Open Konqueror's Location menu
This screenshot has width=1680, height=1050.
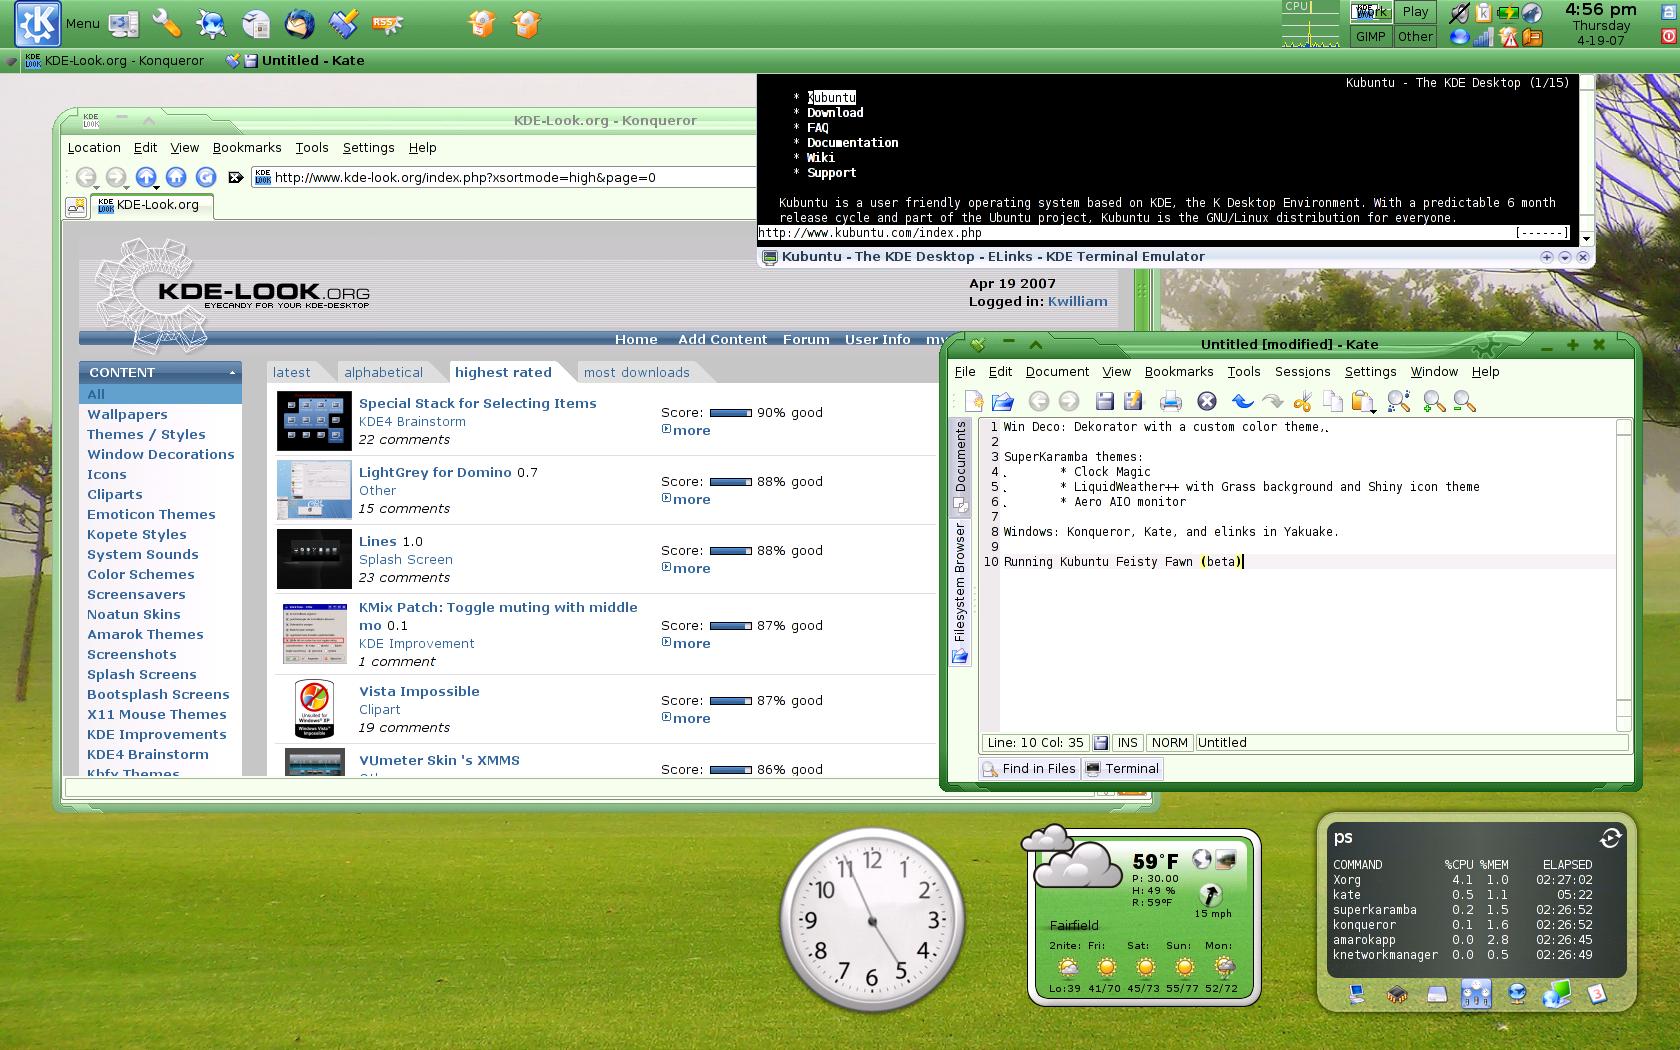click(x=94, y=147)
